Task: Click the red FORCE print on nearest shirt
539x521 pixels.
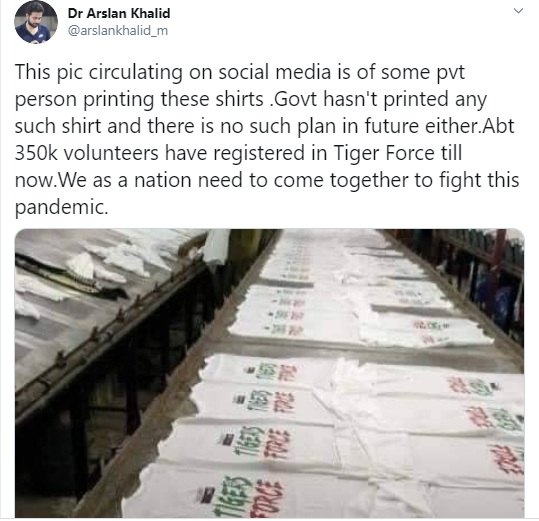Action: click(270, 498)
